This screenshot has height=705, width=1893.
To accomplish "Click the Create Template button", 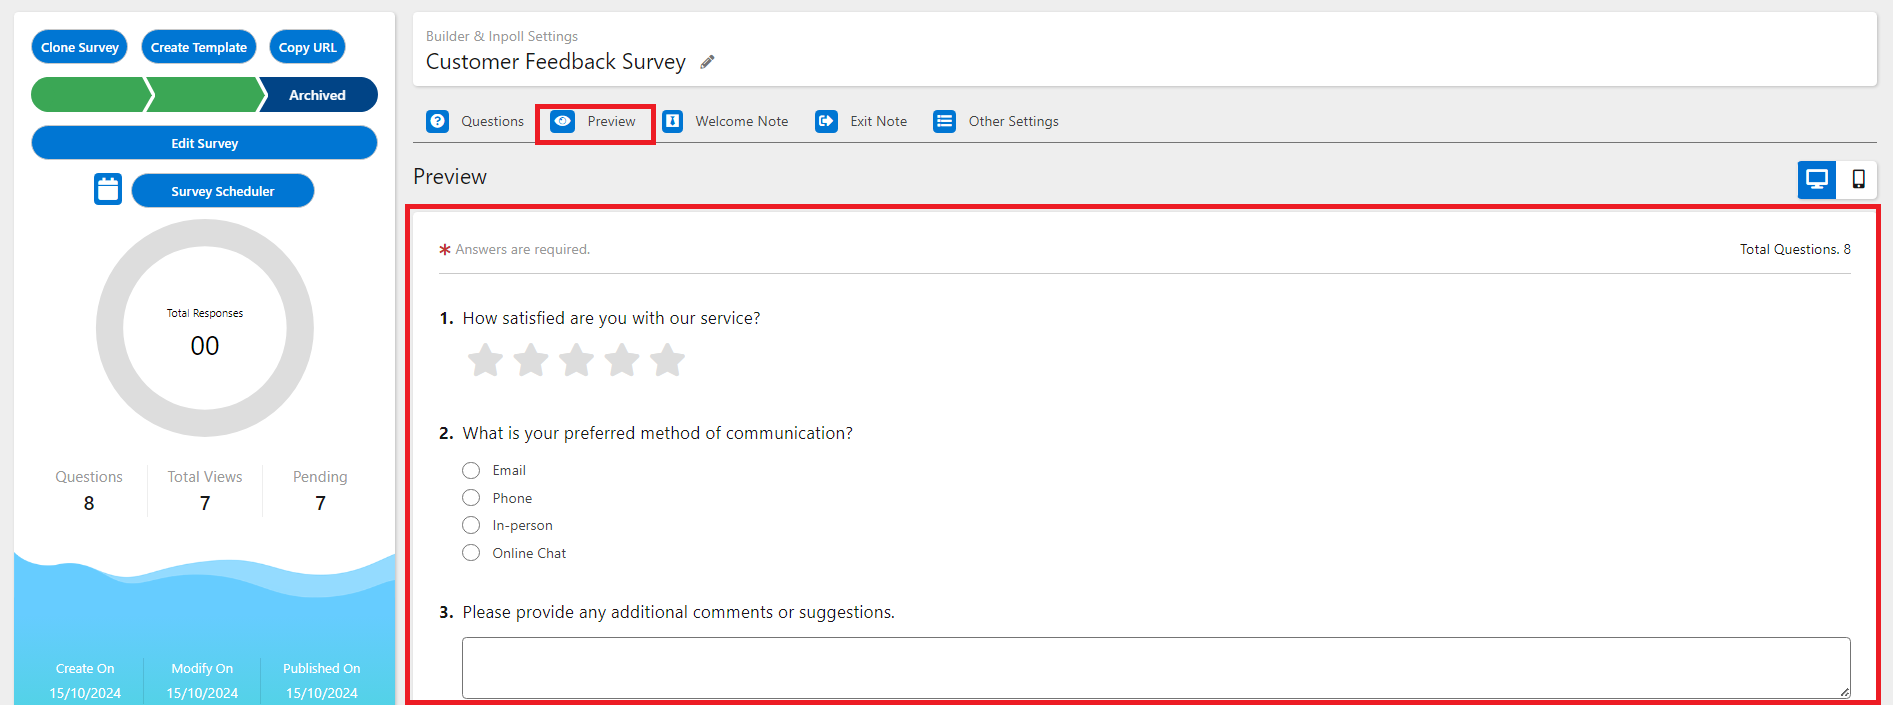I will (199, 47).
